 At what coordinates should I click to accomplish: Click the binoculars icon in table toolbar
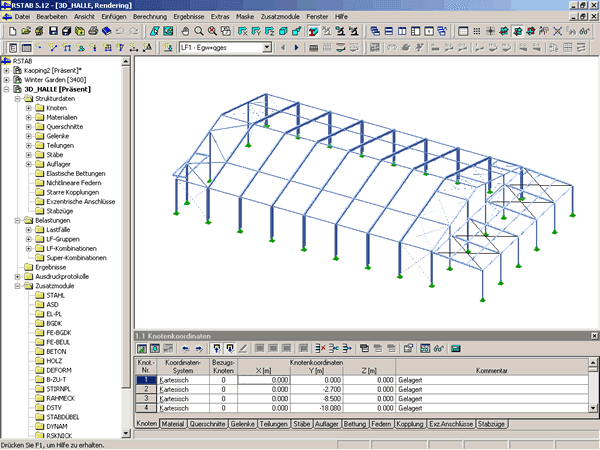439,349
